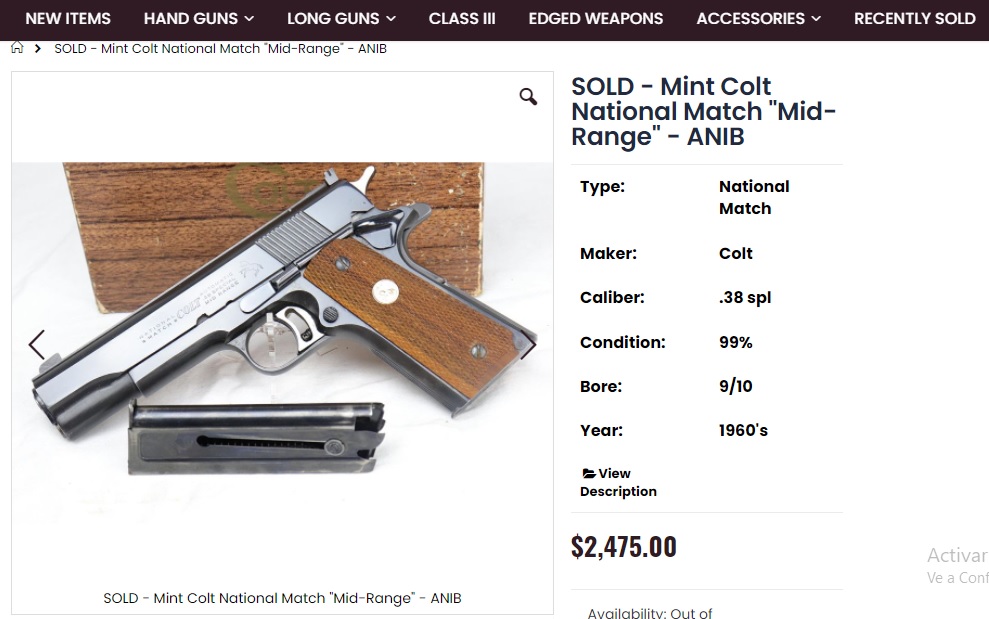Click the product title heading
The image size is (989, 619).
pos(704,111)
